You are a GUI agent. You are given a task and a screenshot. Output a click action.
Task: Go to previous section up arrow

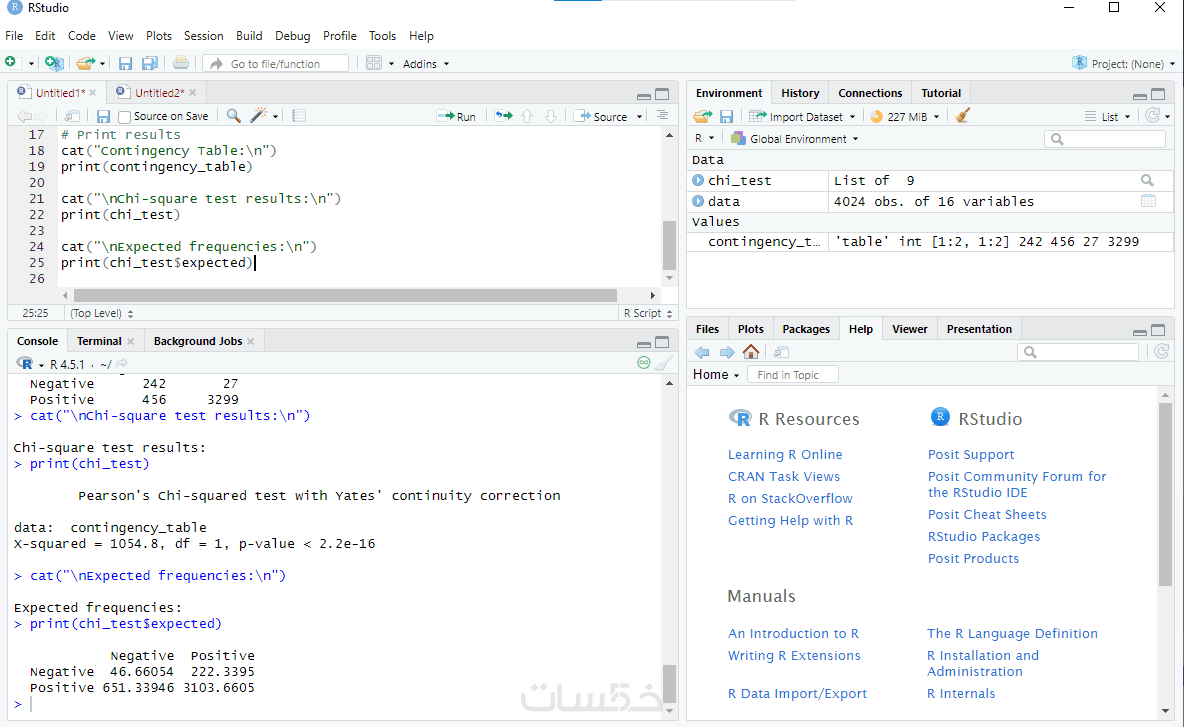click(x=527, y=116)
